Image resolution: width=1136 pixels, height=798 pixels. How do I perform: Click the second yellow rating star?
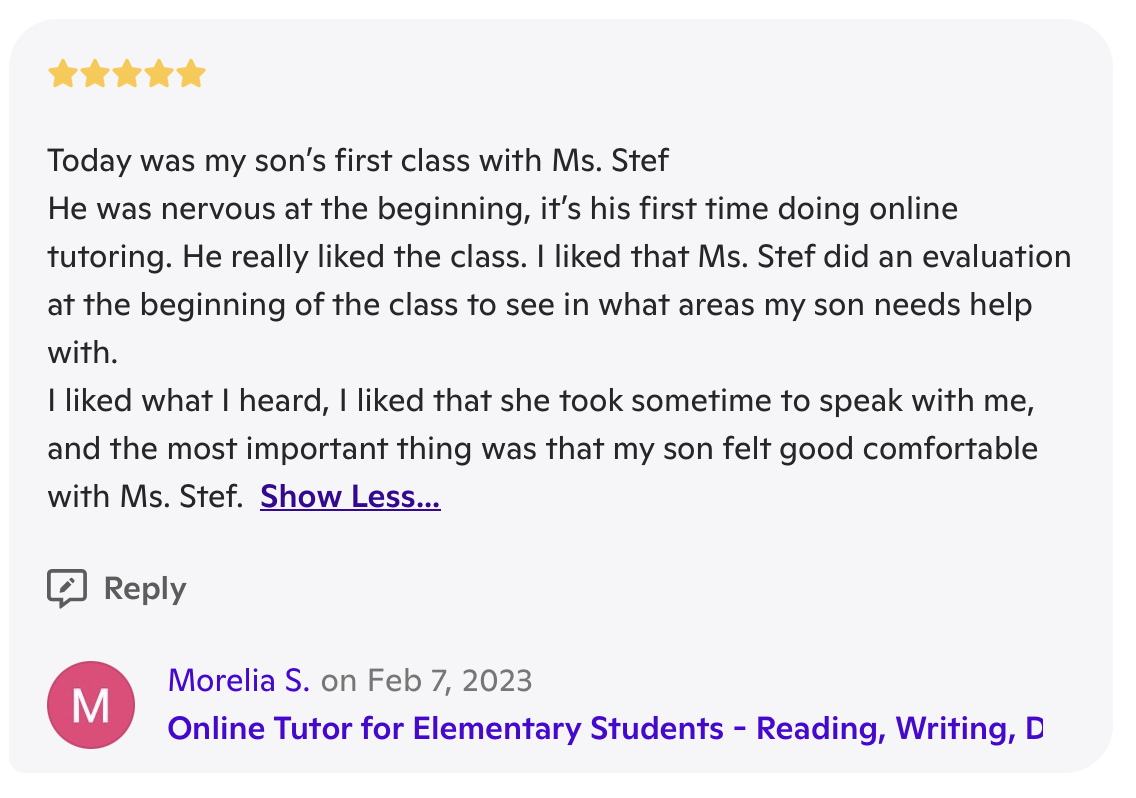(x=95, y=73)
